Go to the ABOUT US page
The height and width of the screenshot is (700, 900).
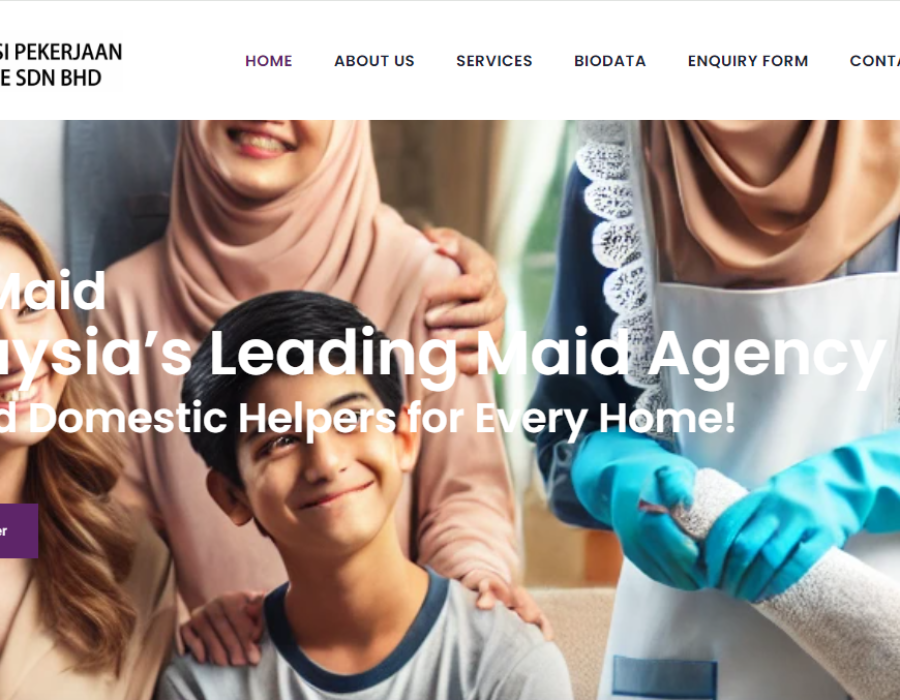[x=374, y=61]
